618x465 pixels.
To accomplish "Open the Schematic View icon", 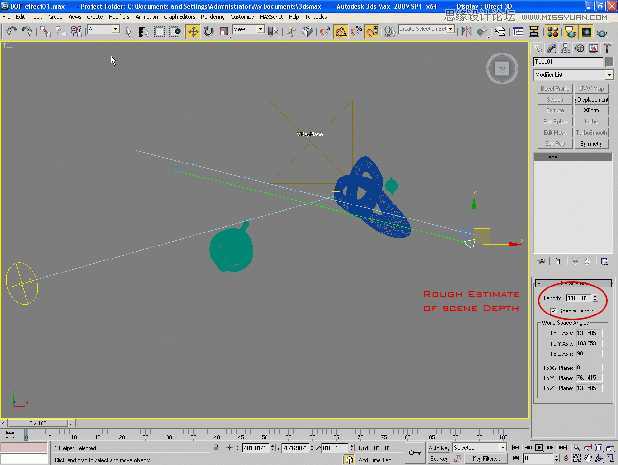I will click(x=534, y=32).
